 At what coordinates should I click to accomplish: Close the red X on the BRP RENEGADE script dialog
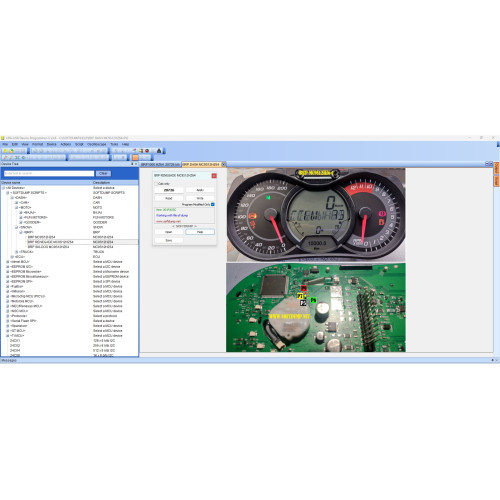pos(214,176)
